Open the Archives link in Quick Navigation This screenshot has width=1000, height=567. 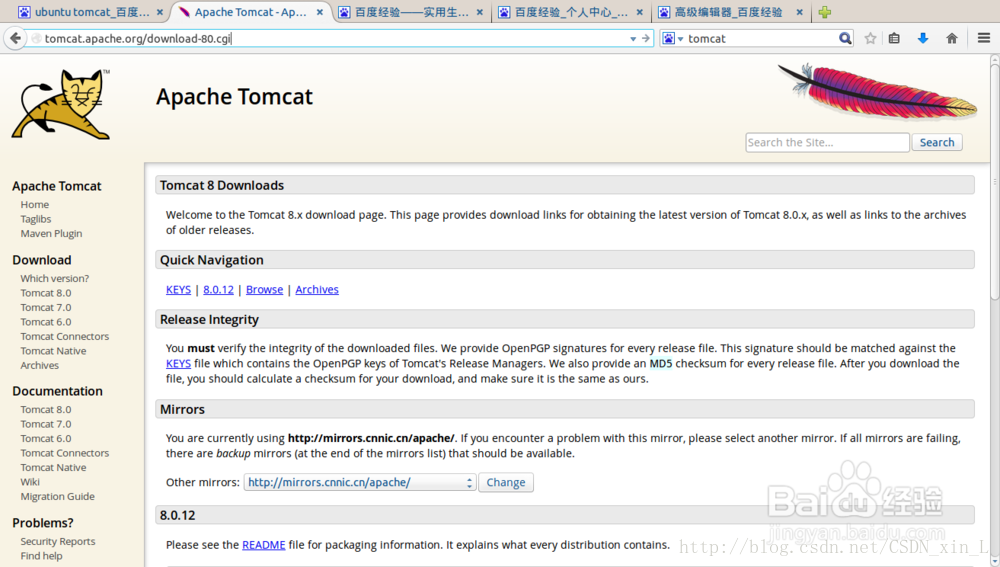[317, 290]
